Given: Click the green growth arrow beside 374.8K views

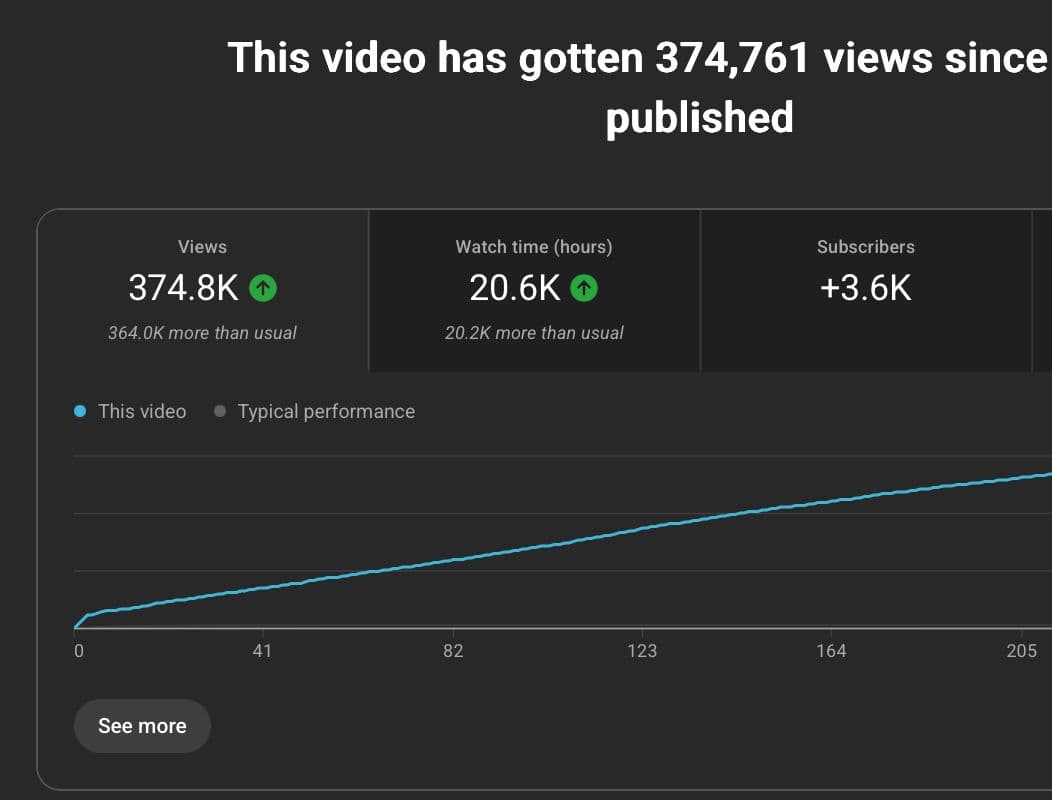Looking at the screenshot, I should tap(262, 288).
